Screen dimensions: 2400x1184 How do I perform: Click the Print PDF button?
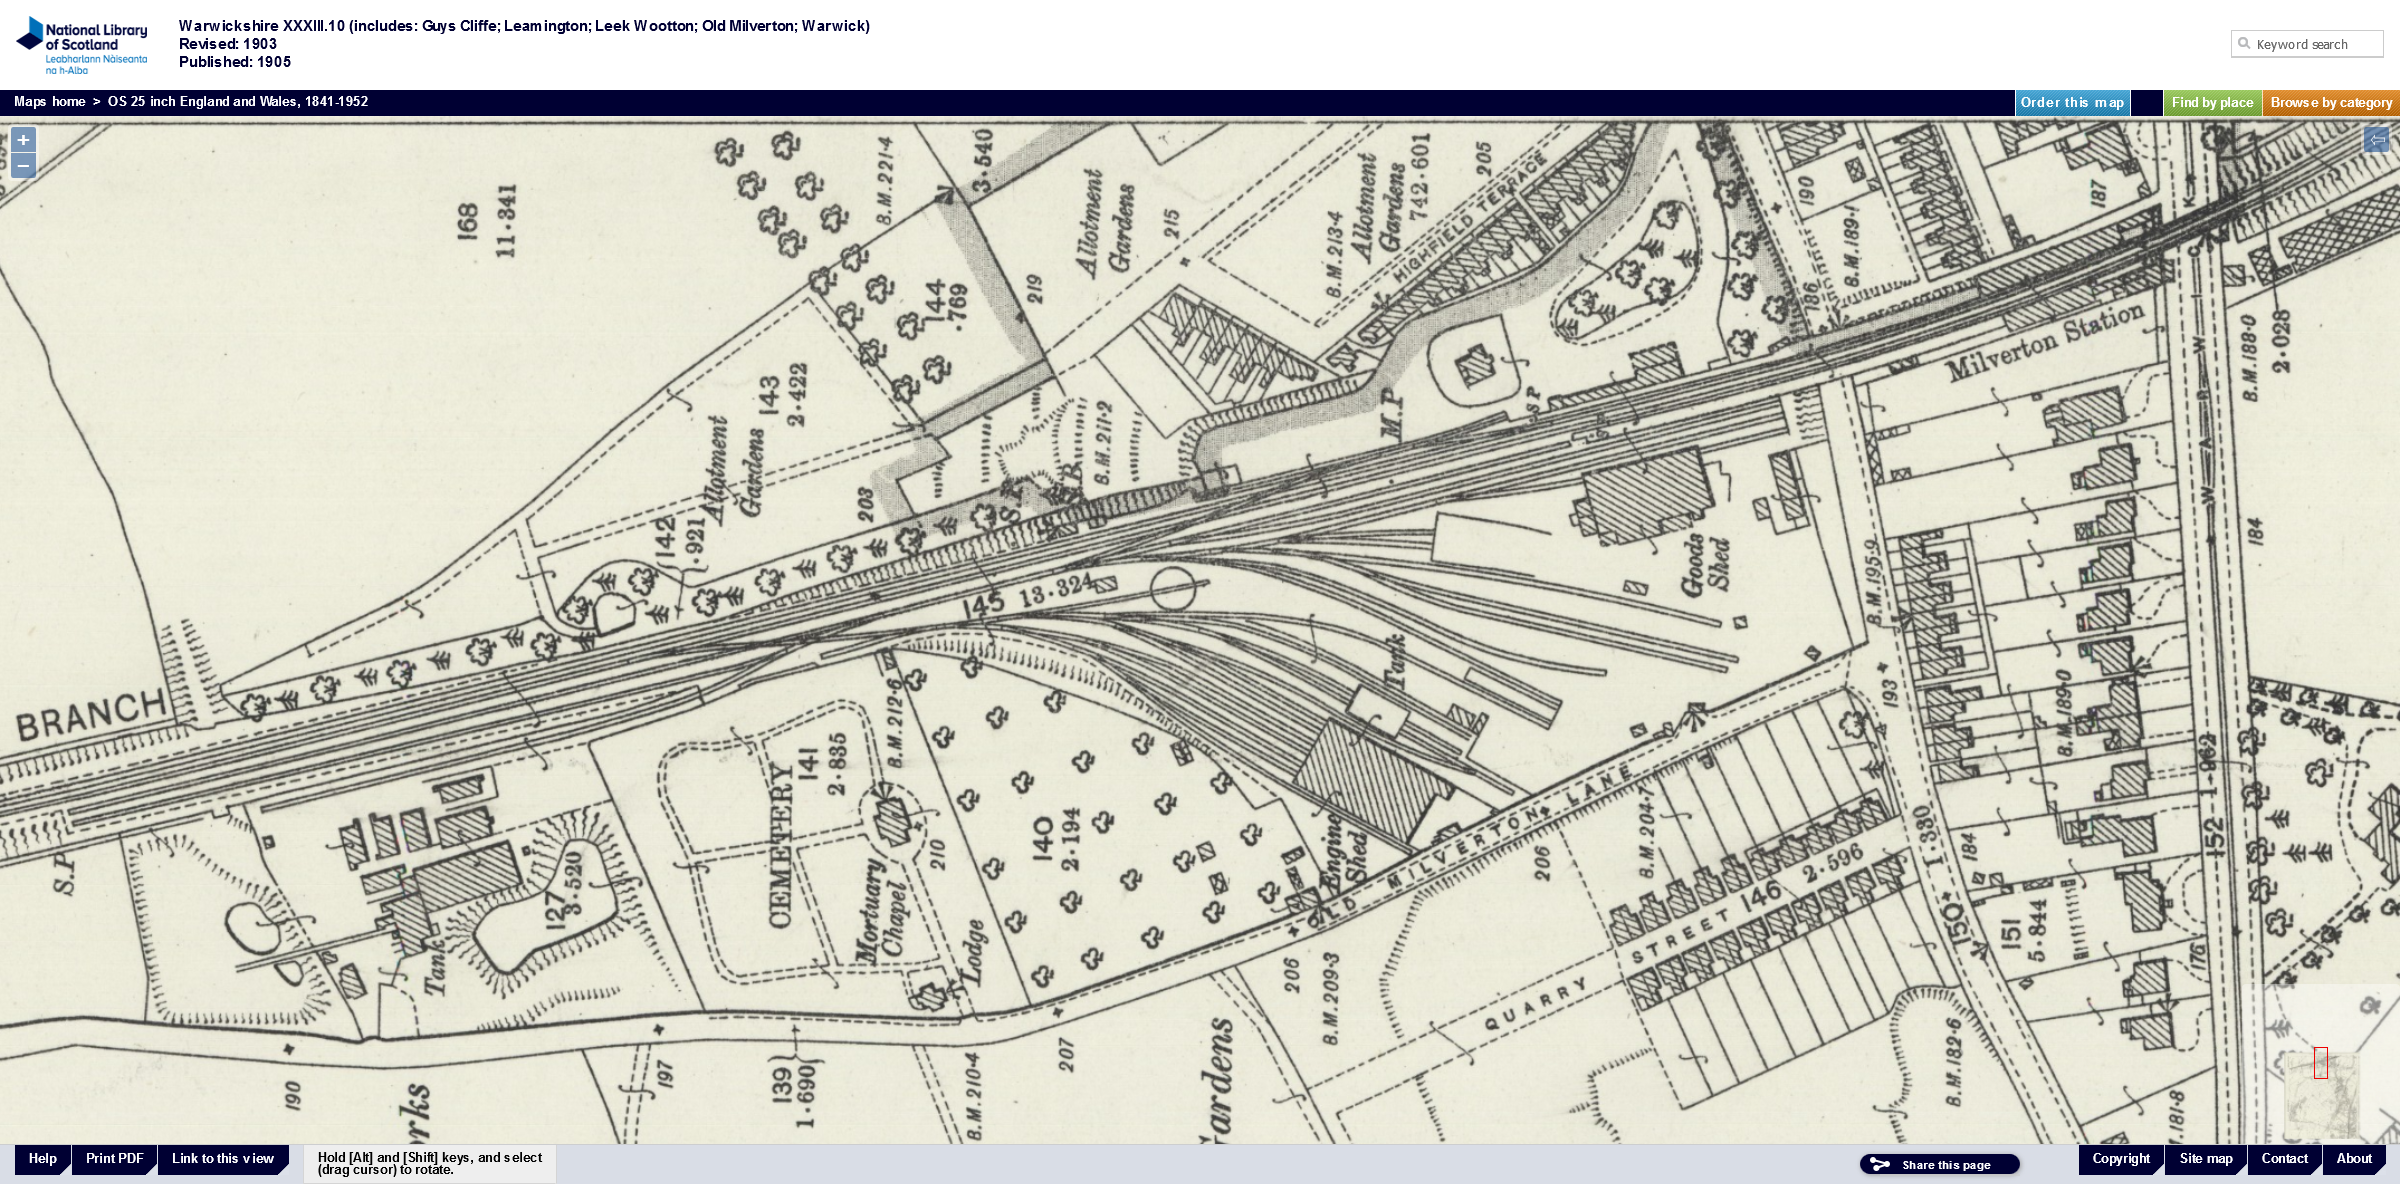pyautogui.click(x=114, y=1159)
